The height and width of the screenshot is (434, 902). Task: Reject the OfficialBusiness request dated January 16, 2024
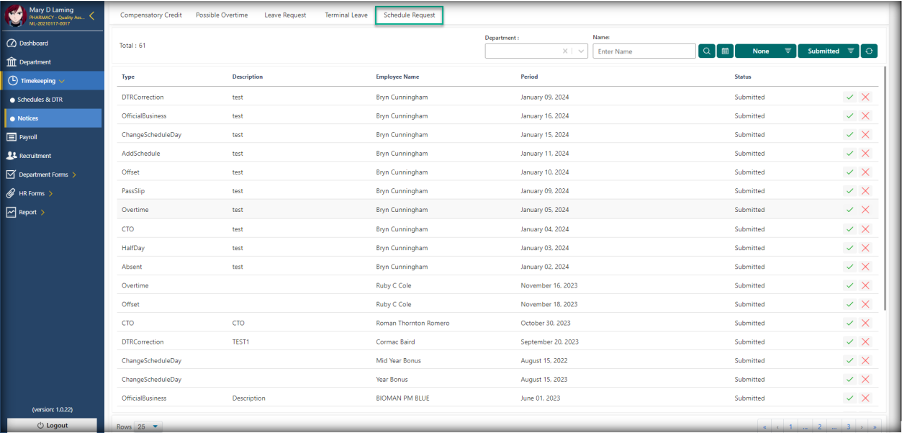[x=865, y=116]
